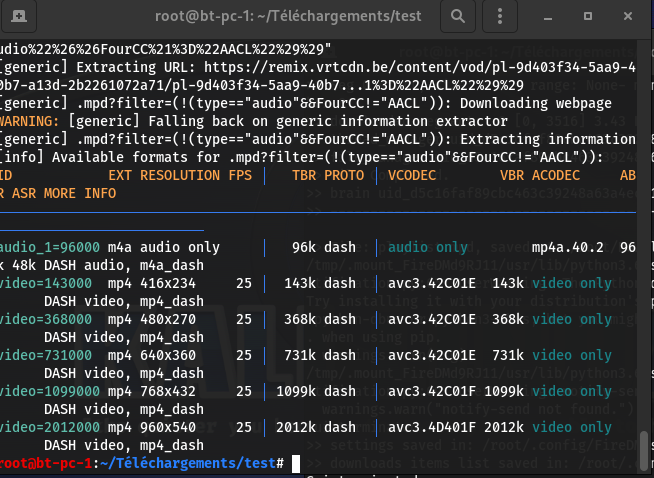Click the video=2012000 format ID

click(50, 427)
